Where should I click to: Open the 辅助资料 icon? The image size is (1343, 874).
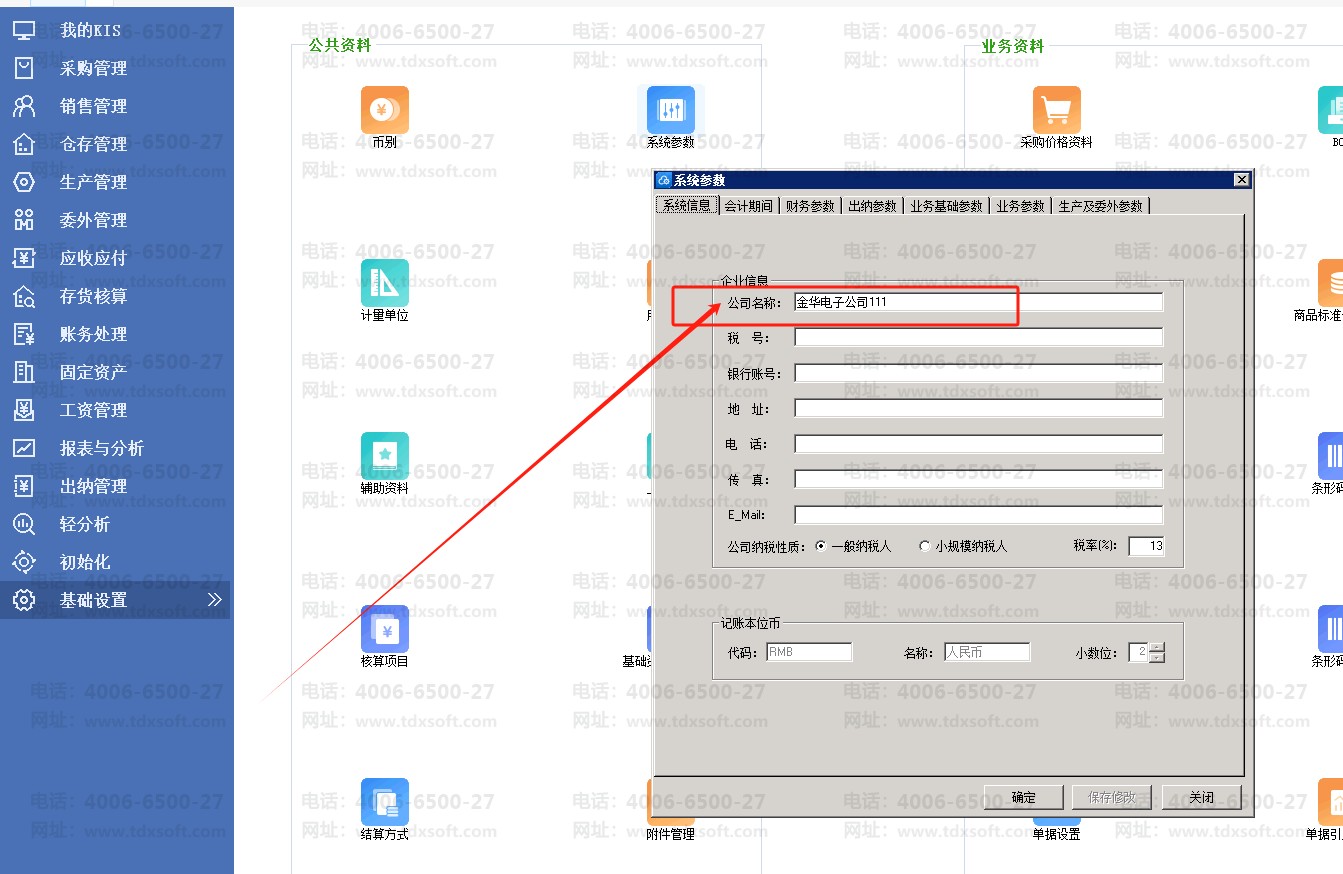click(385, 456)
